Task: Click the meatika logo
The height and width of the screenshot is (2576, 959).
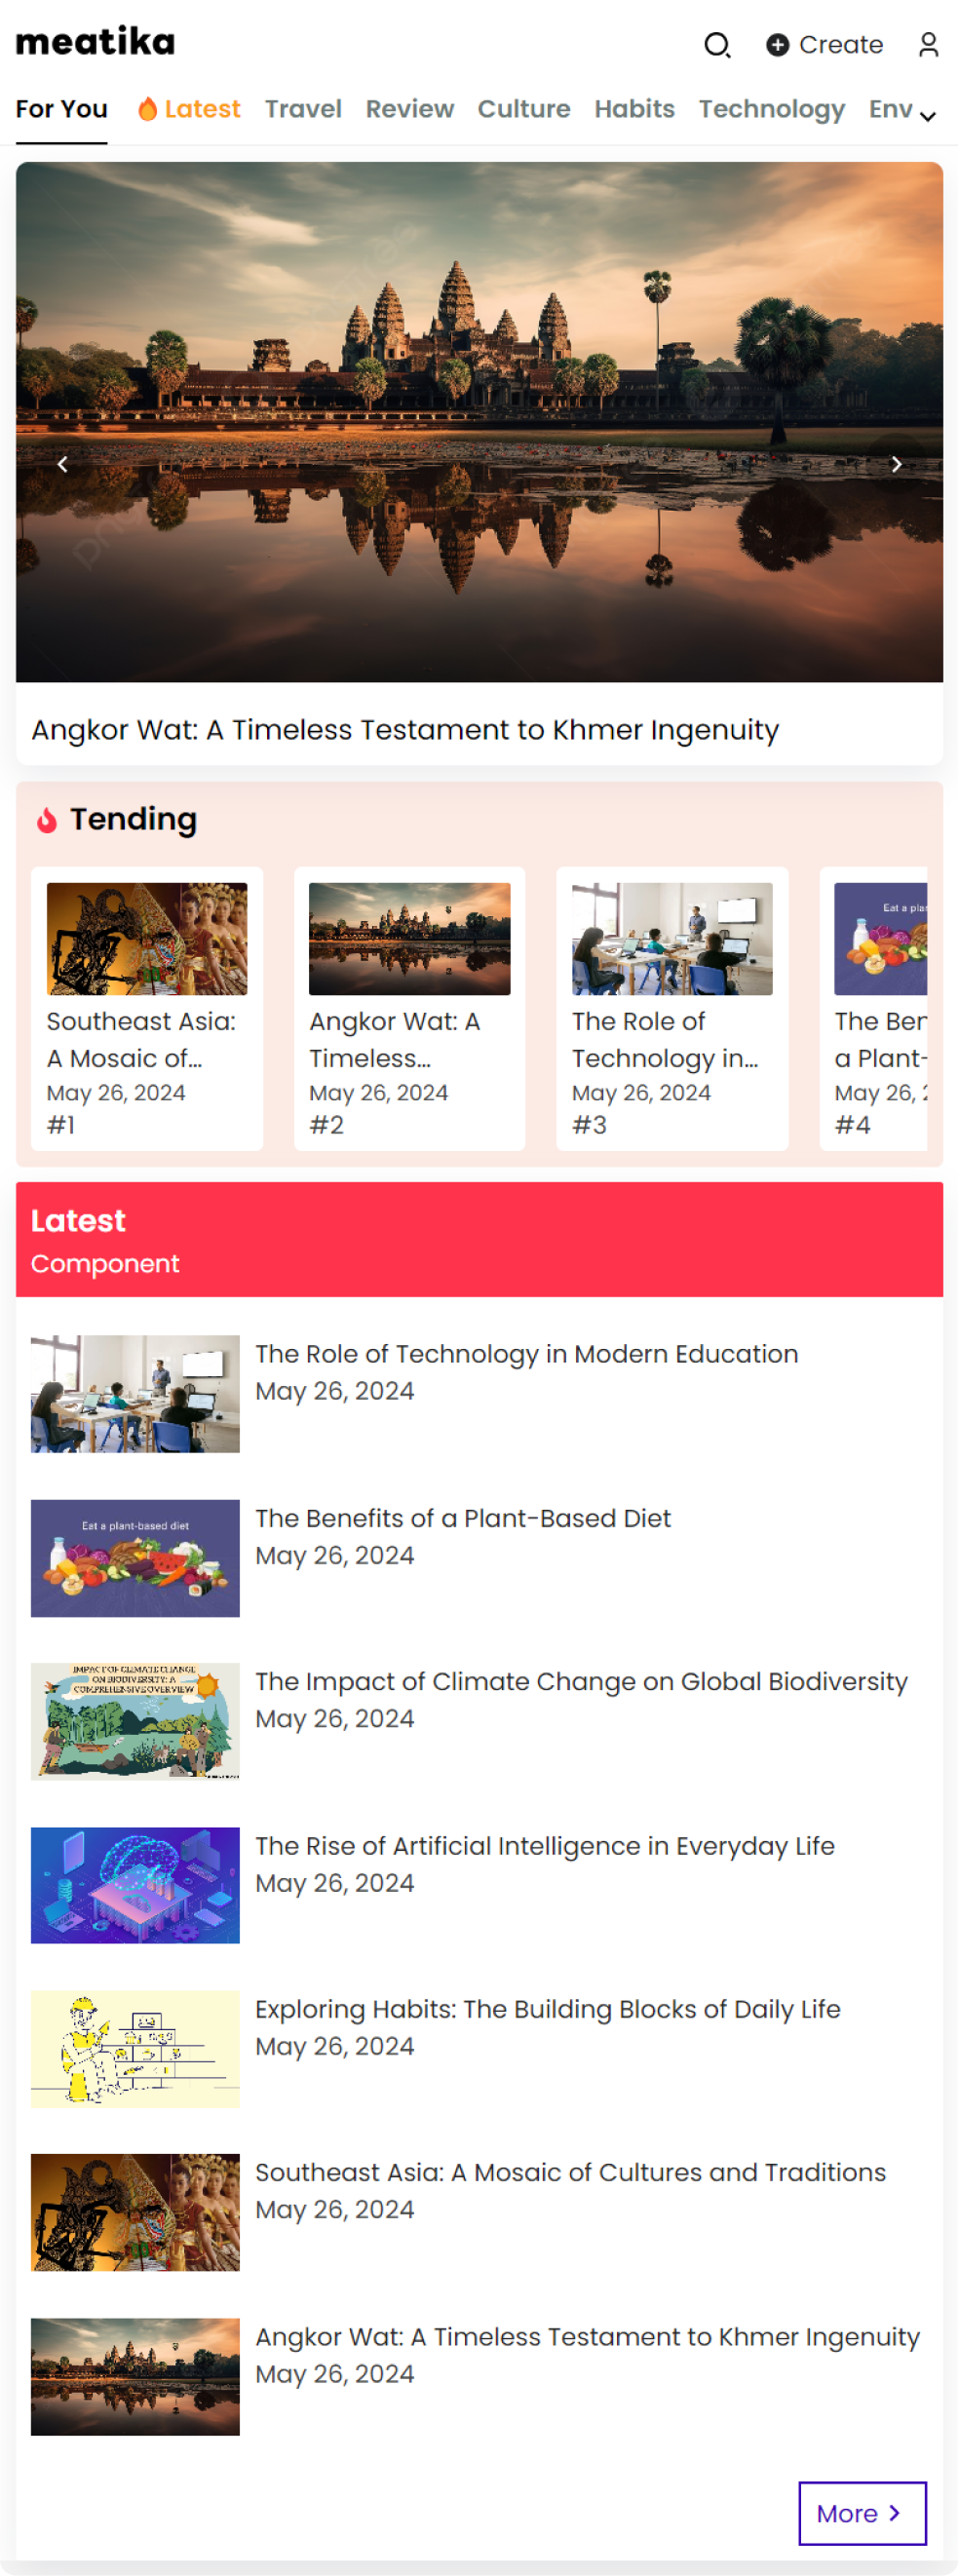Action: click(95, 42)
